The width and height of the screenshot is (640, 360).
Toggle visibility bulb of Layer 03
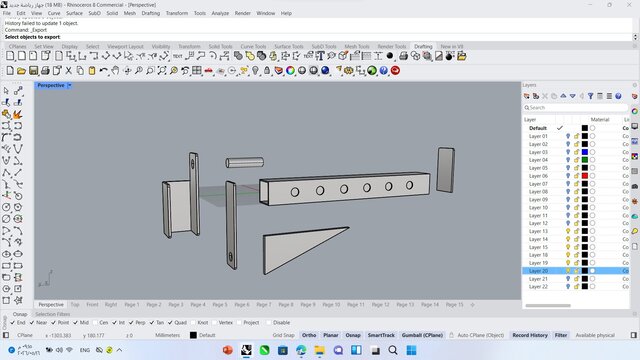pos(568,152)
